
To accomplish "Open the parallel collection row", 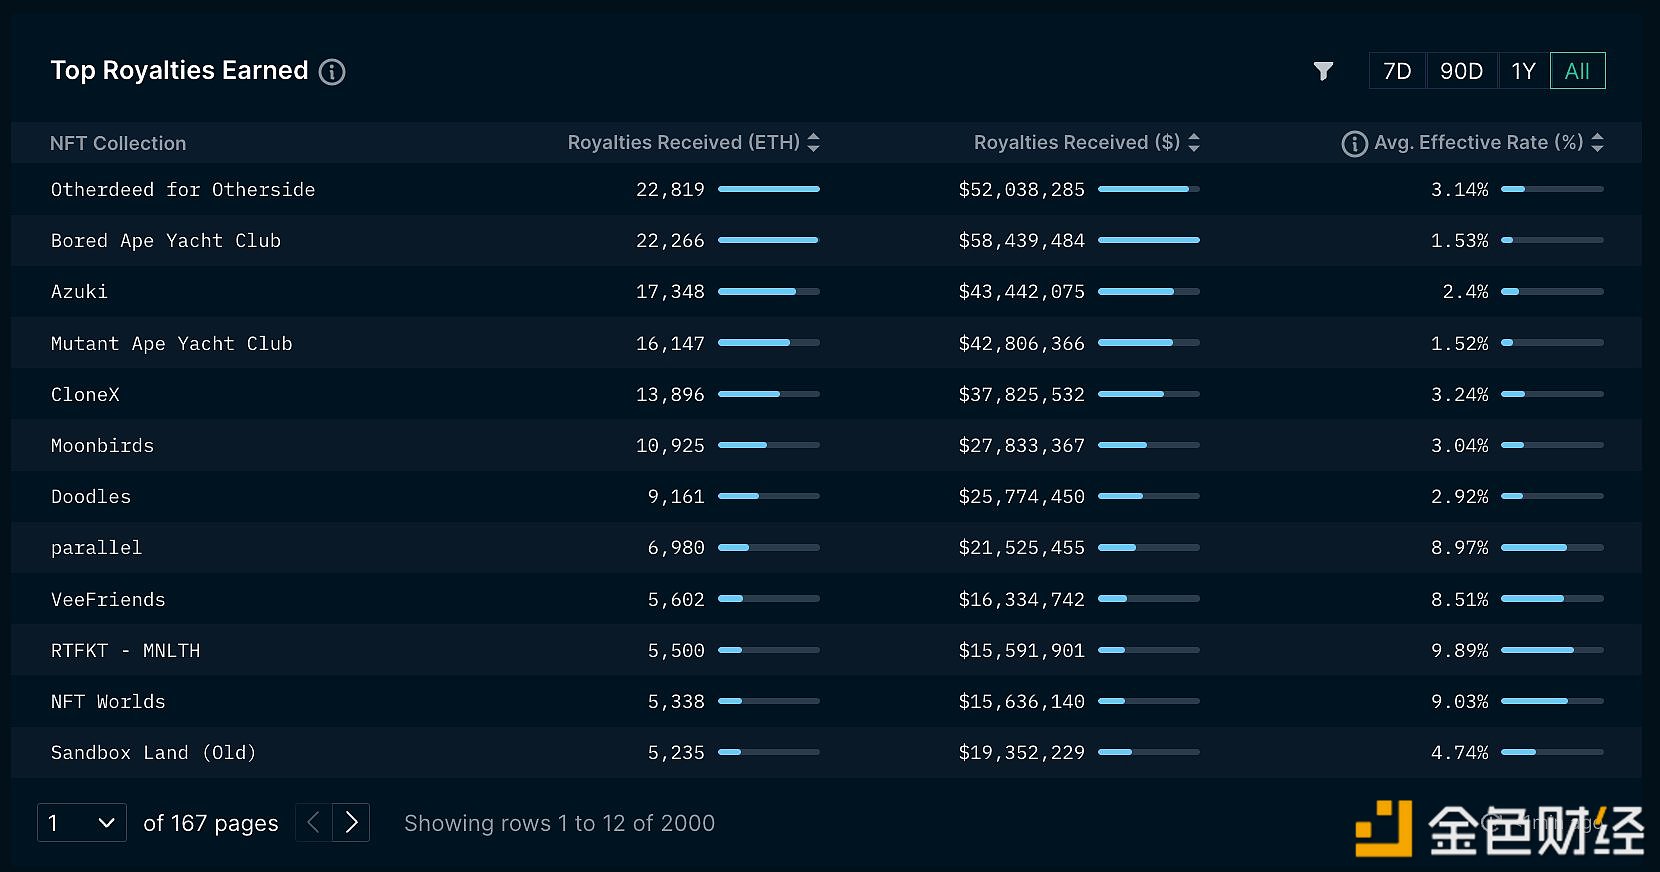I will (97, 548).
